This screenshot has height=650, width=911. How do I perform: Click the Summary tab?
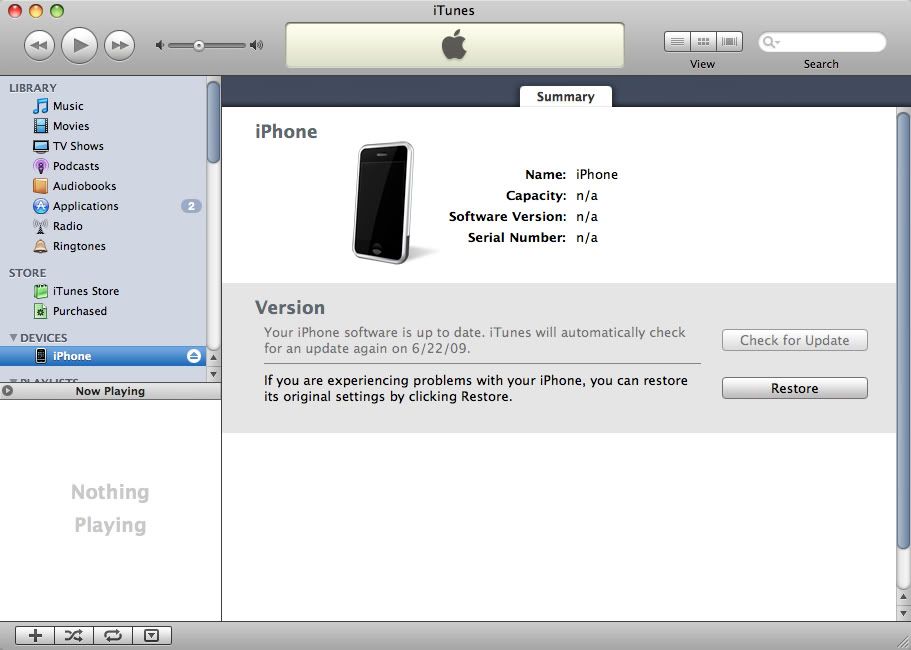tap(565, 96)
